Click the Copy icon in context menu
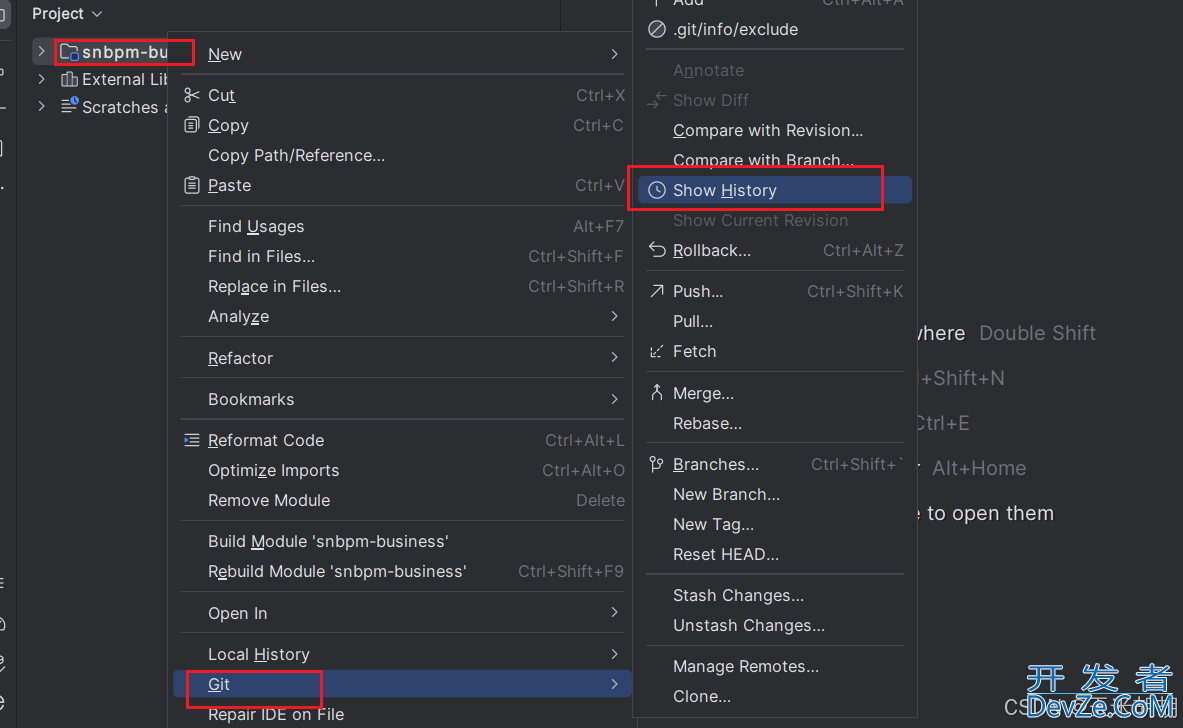The width and height of the screenshot is (1183, 728). click(x=192, y=125)
